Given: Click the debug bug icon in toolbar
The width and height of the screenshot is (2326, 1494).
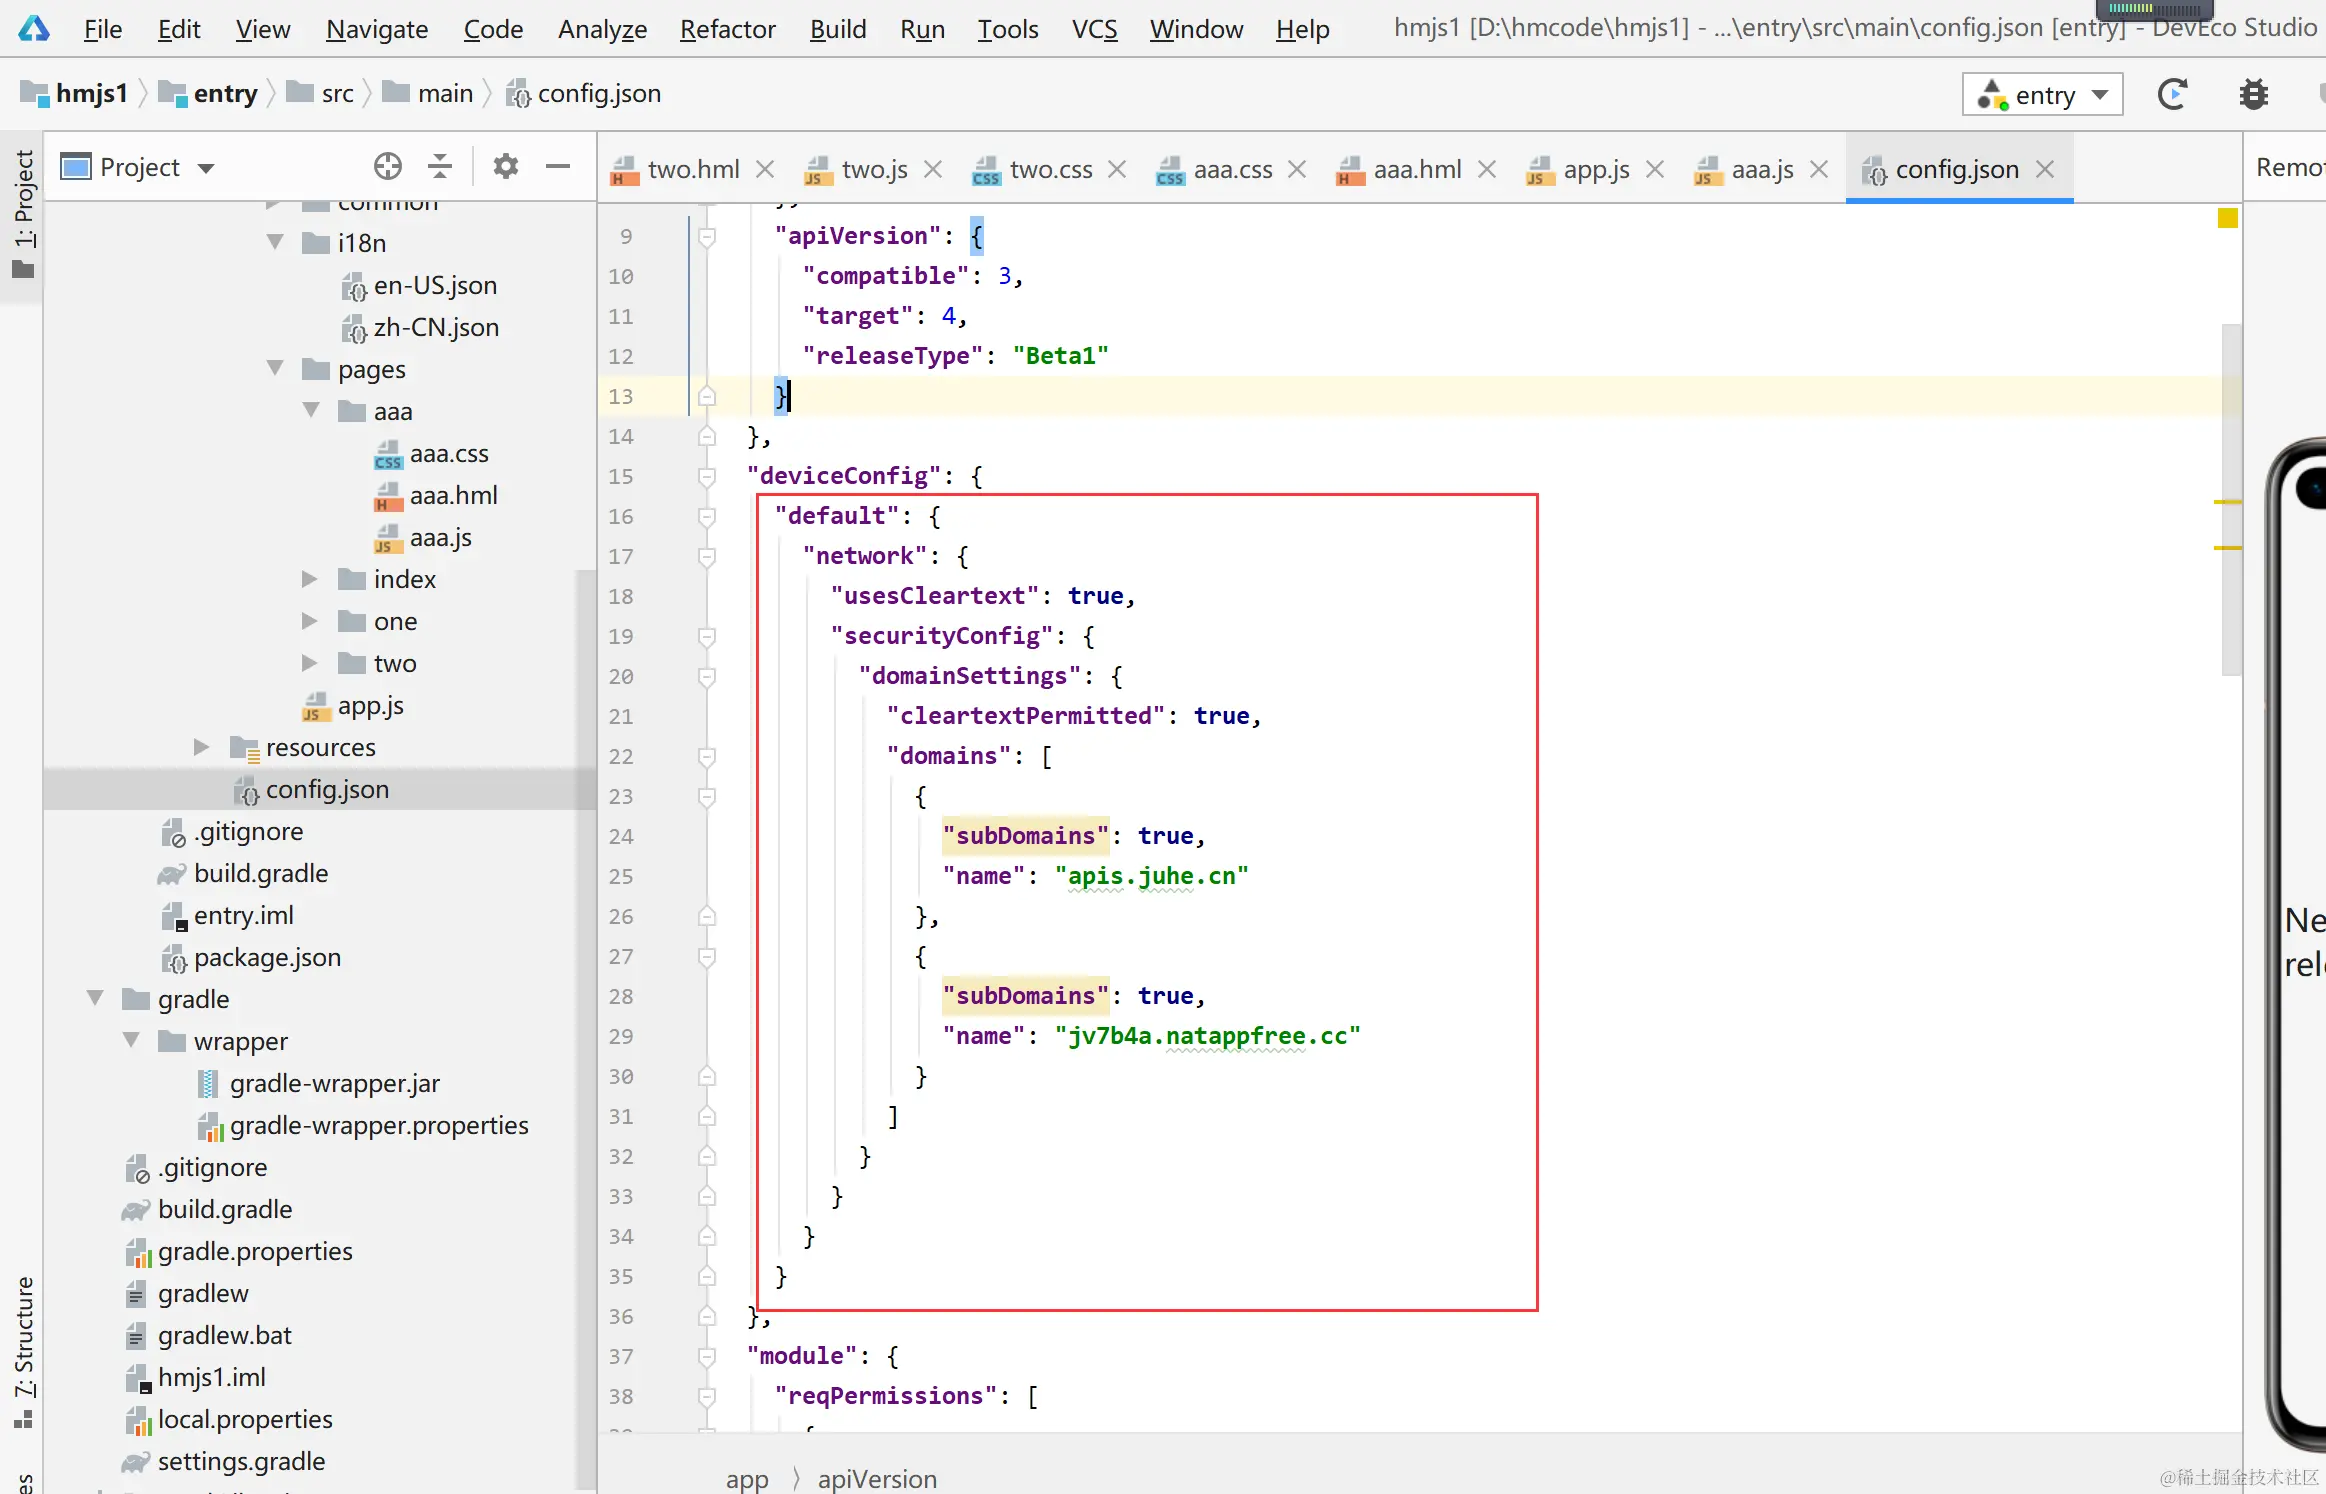Looking at the screenshot, I should [2253, 95].
